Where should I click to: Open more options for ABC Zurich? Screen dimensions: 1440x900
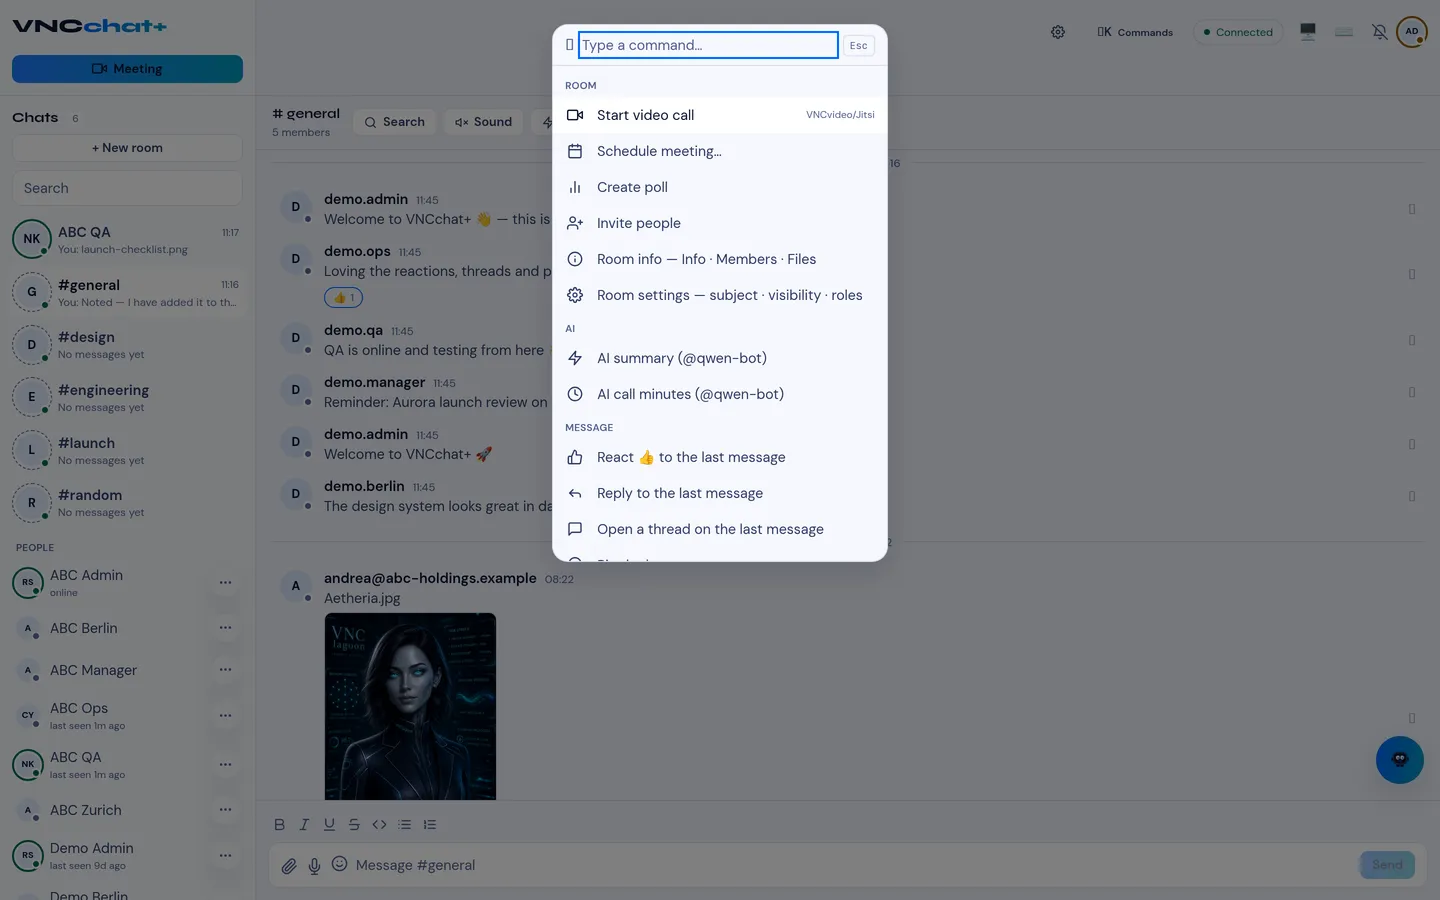pyautogui.click(x=225, y=810)
